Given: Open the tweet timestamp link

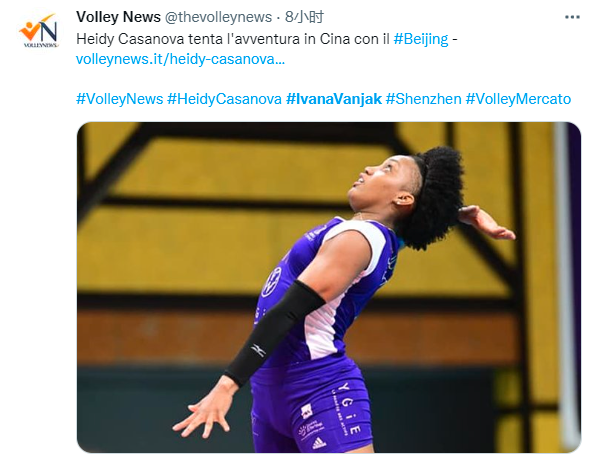Looking at the screenshot, I should tap(305, 17).
